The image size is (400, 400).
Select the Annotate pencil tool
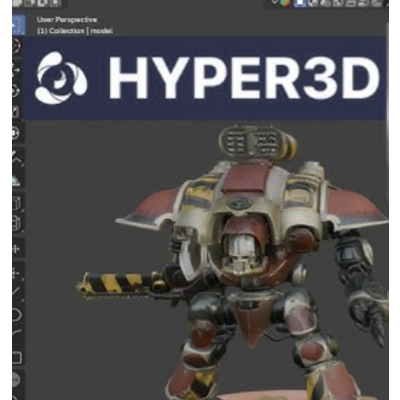(x=18, y=159)
